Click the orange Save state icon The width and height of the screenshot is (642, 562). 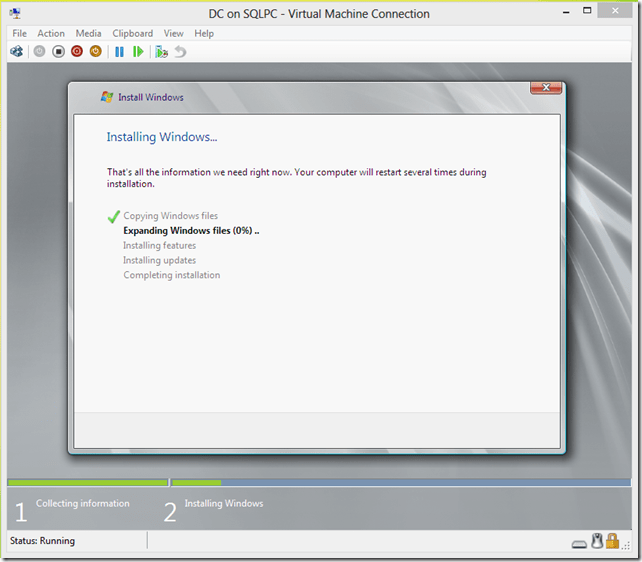click(96, 51)
